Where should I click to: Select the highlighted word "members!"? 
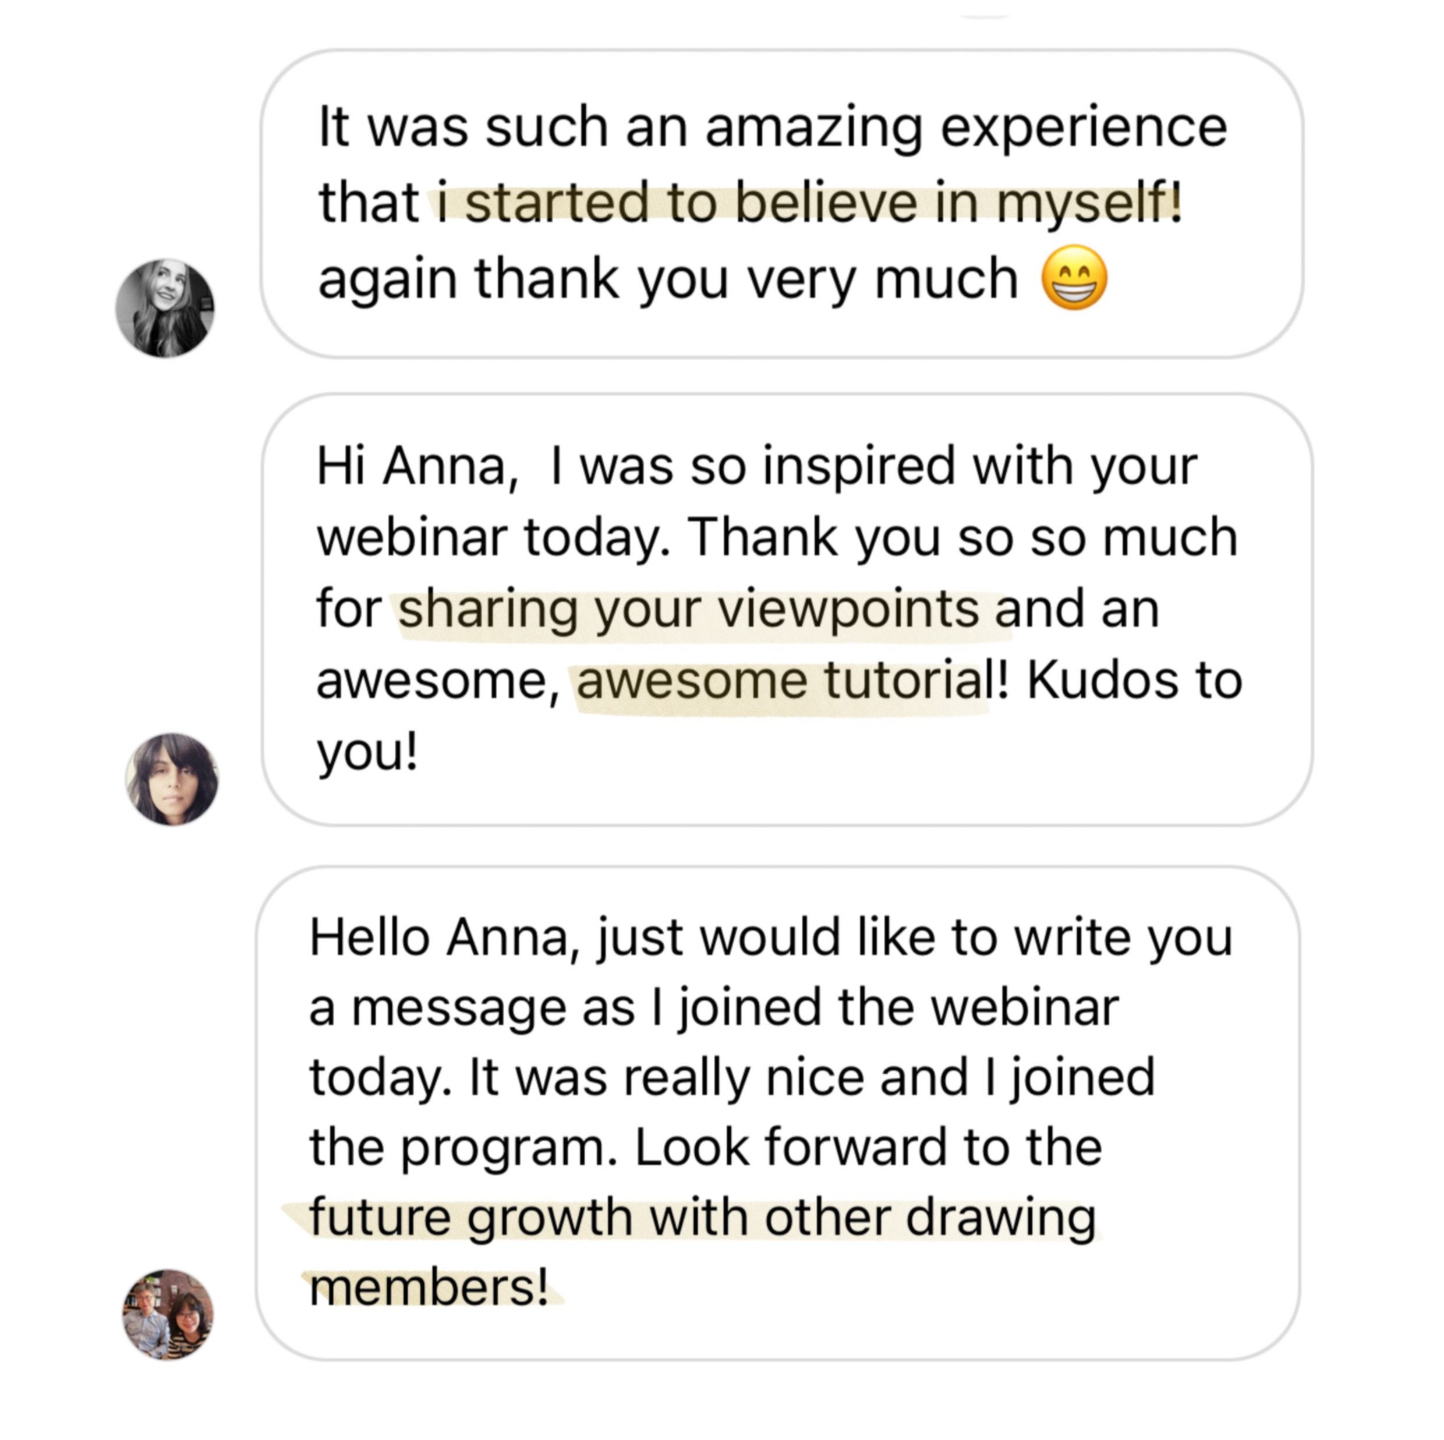[429, 1288]
